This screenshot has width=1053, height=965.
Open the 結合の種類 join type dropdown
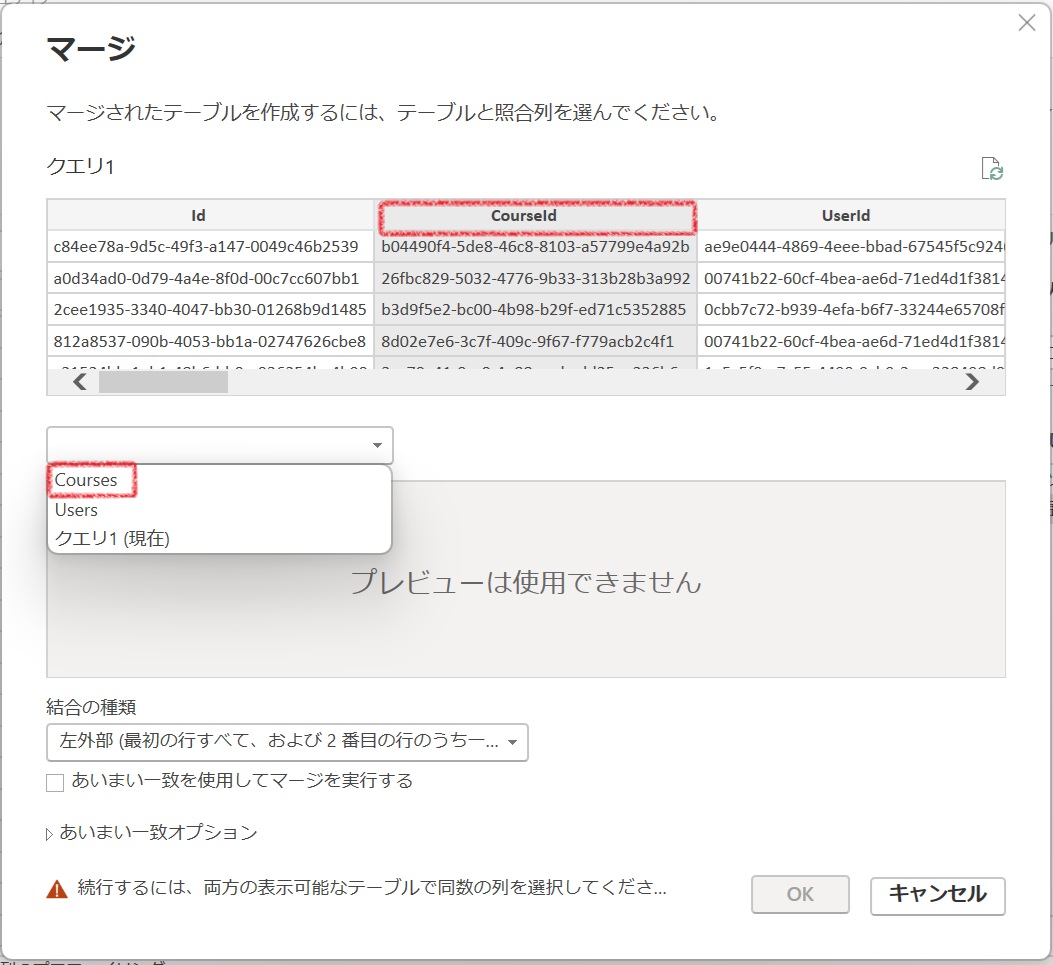tap(512, 742)
